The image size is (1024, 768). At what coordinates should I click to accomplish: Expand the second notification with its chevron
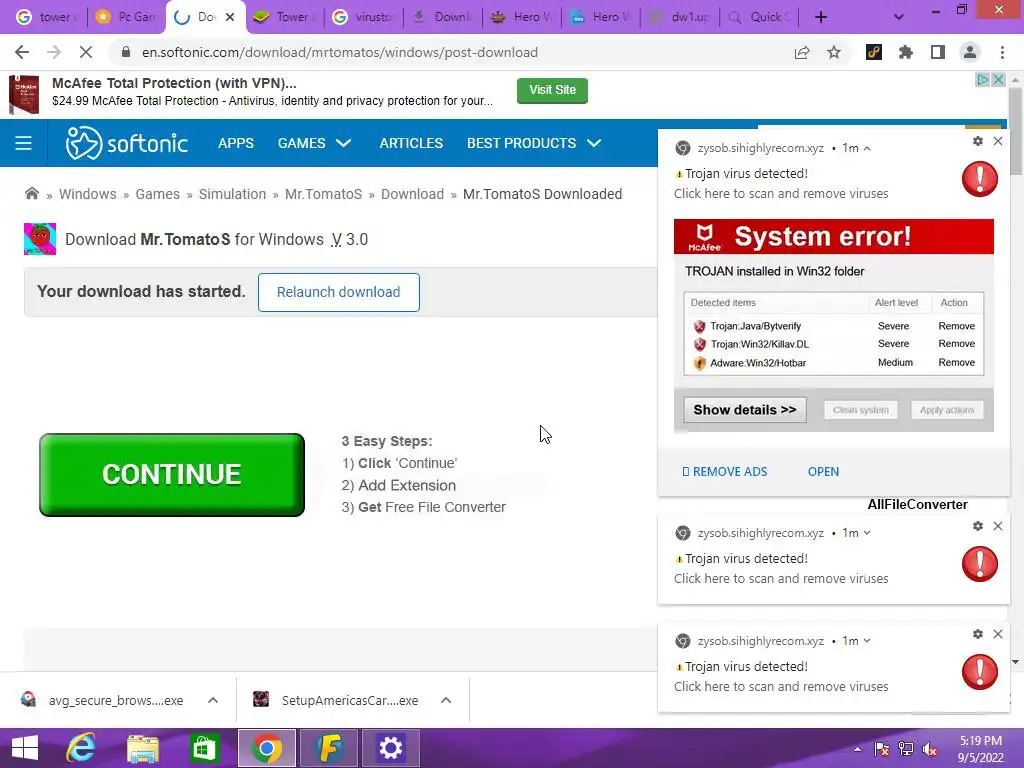[867, 533]
